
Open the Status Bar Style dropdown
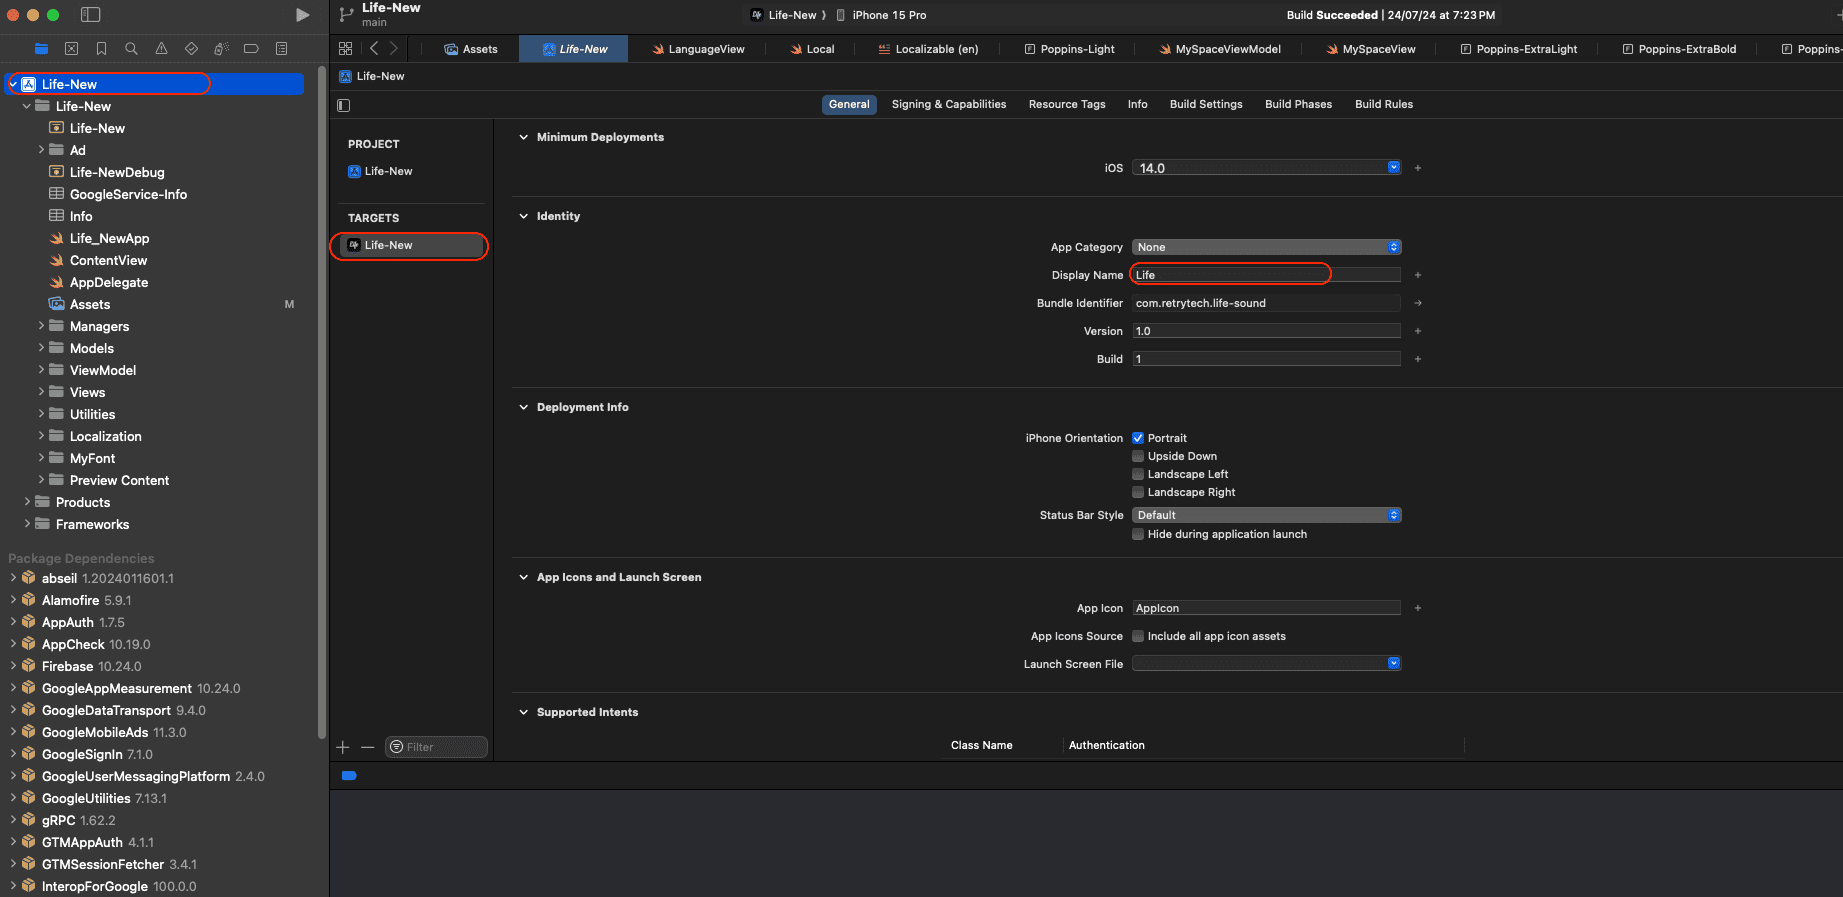pyautogui.click(x=1266, y=515)
